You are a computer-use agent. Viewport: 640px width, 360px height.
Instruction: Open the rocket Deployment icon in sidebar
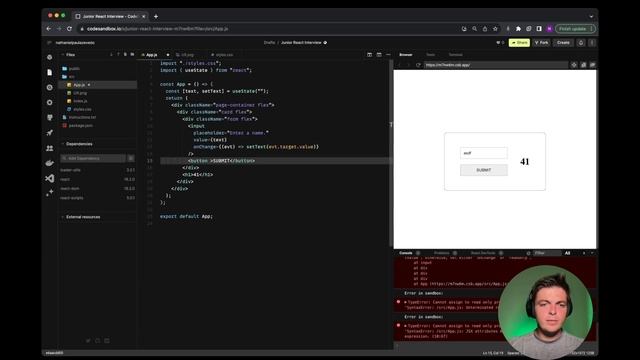point(49,133)
